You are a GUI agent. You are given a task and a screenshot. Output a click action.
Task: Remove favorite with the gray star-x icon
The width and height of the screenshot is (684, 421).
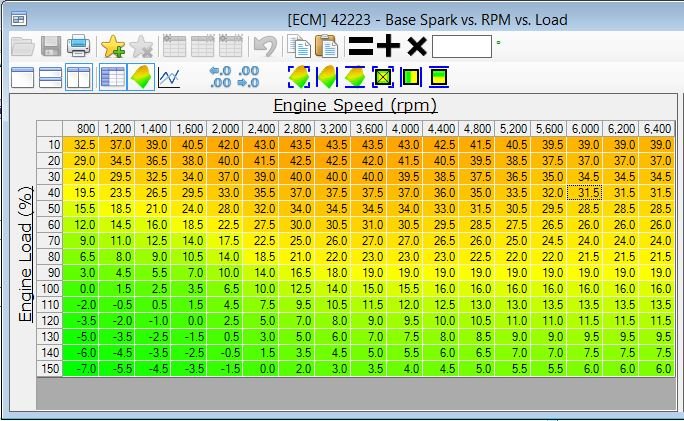tap(141, 46)
